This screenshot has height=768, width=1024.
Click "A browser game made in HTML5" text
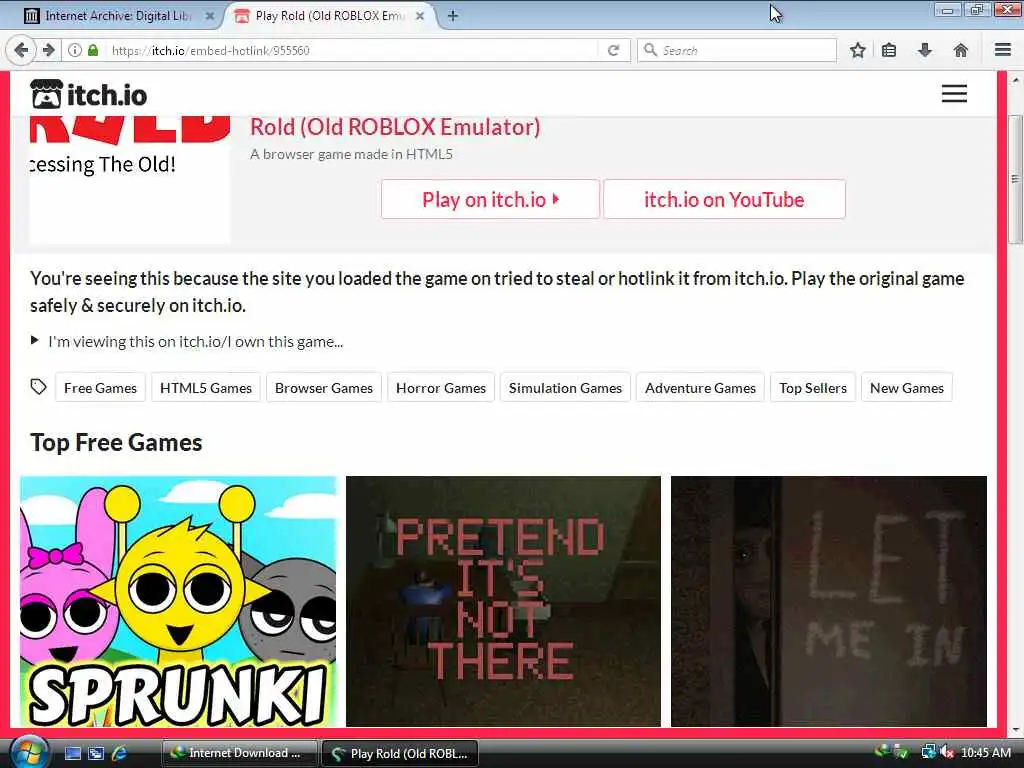click(351, 154)
